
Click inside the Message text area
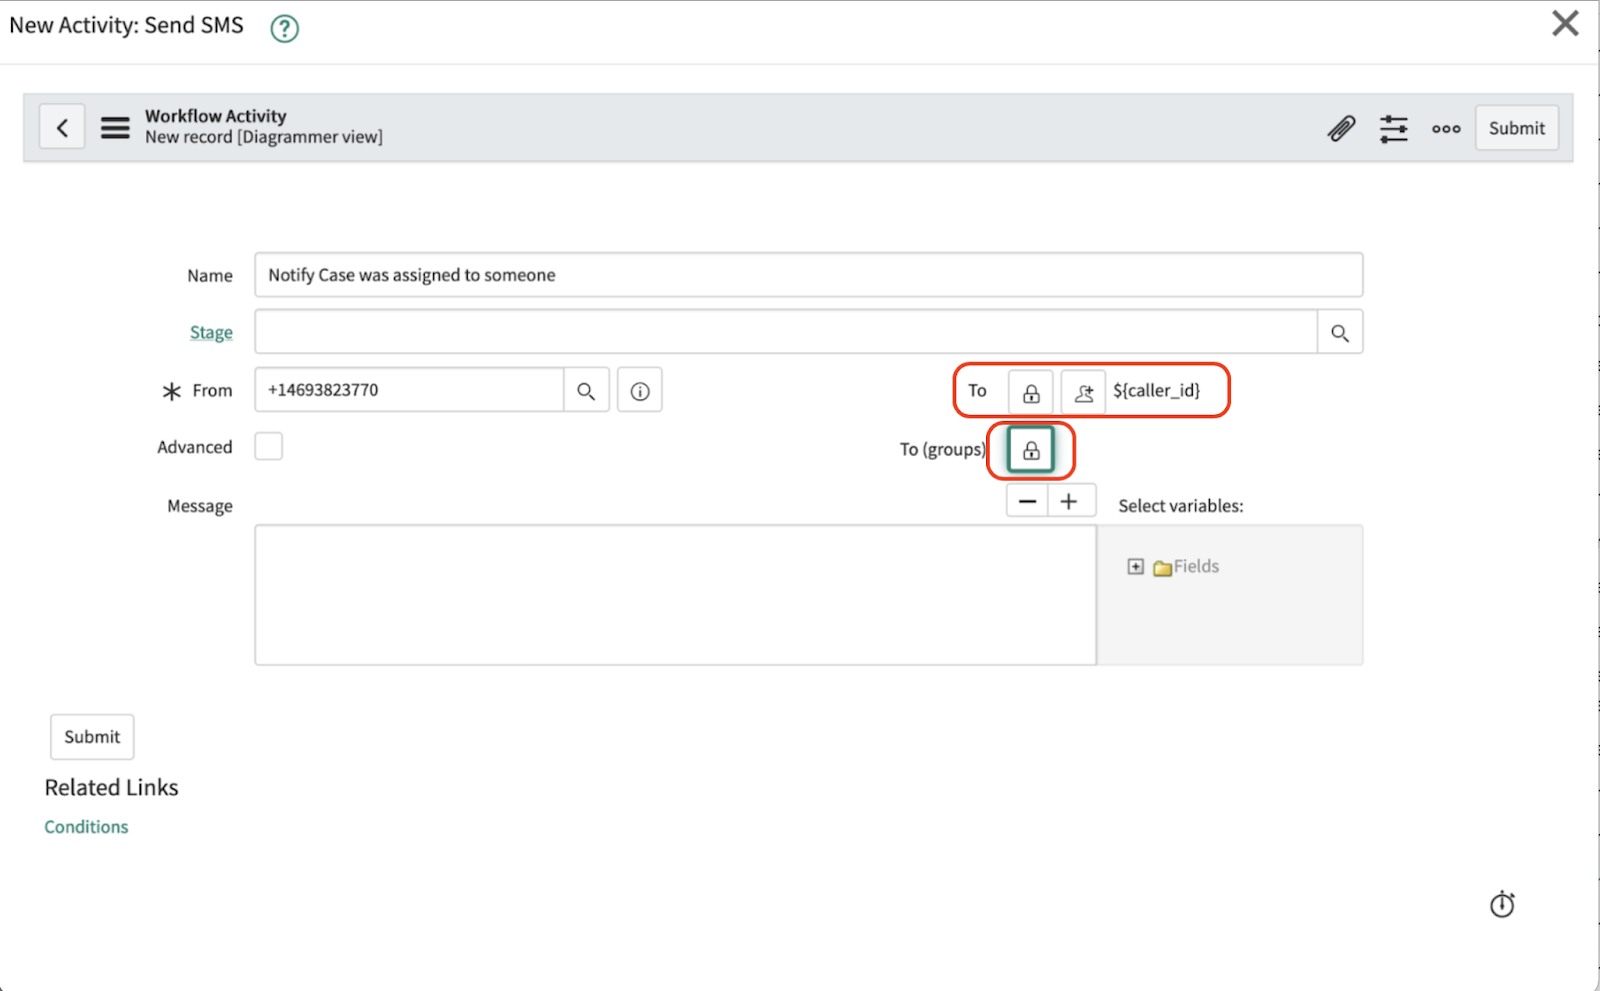point(675,594)
